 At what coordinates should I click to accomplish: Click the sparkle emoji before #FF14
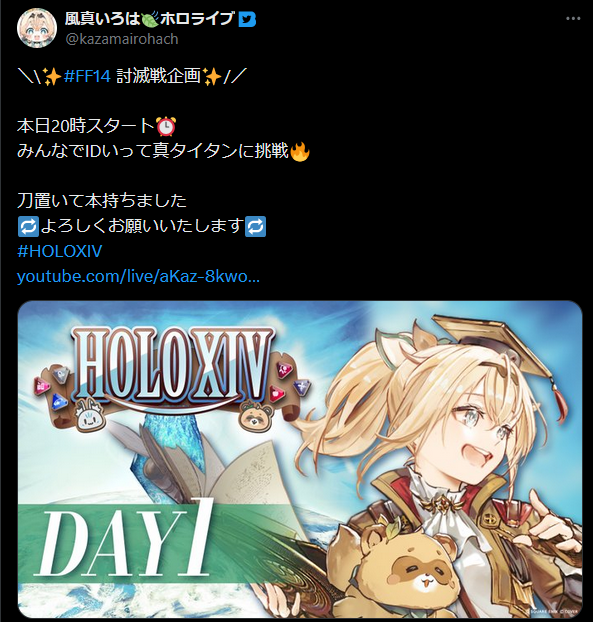[x=52, y=76]
